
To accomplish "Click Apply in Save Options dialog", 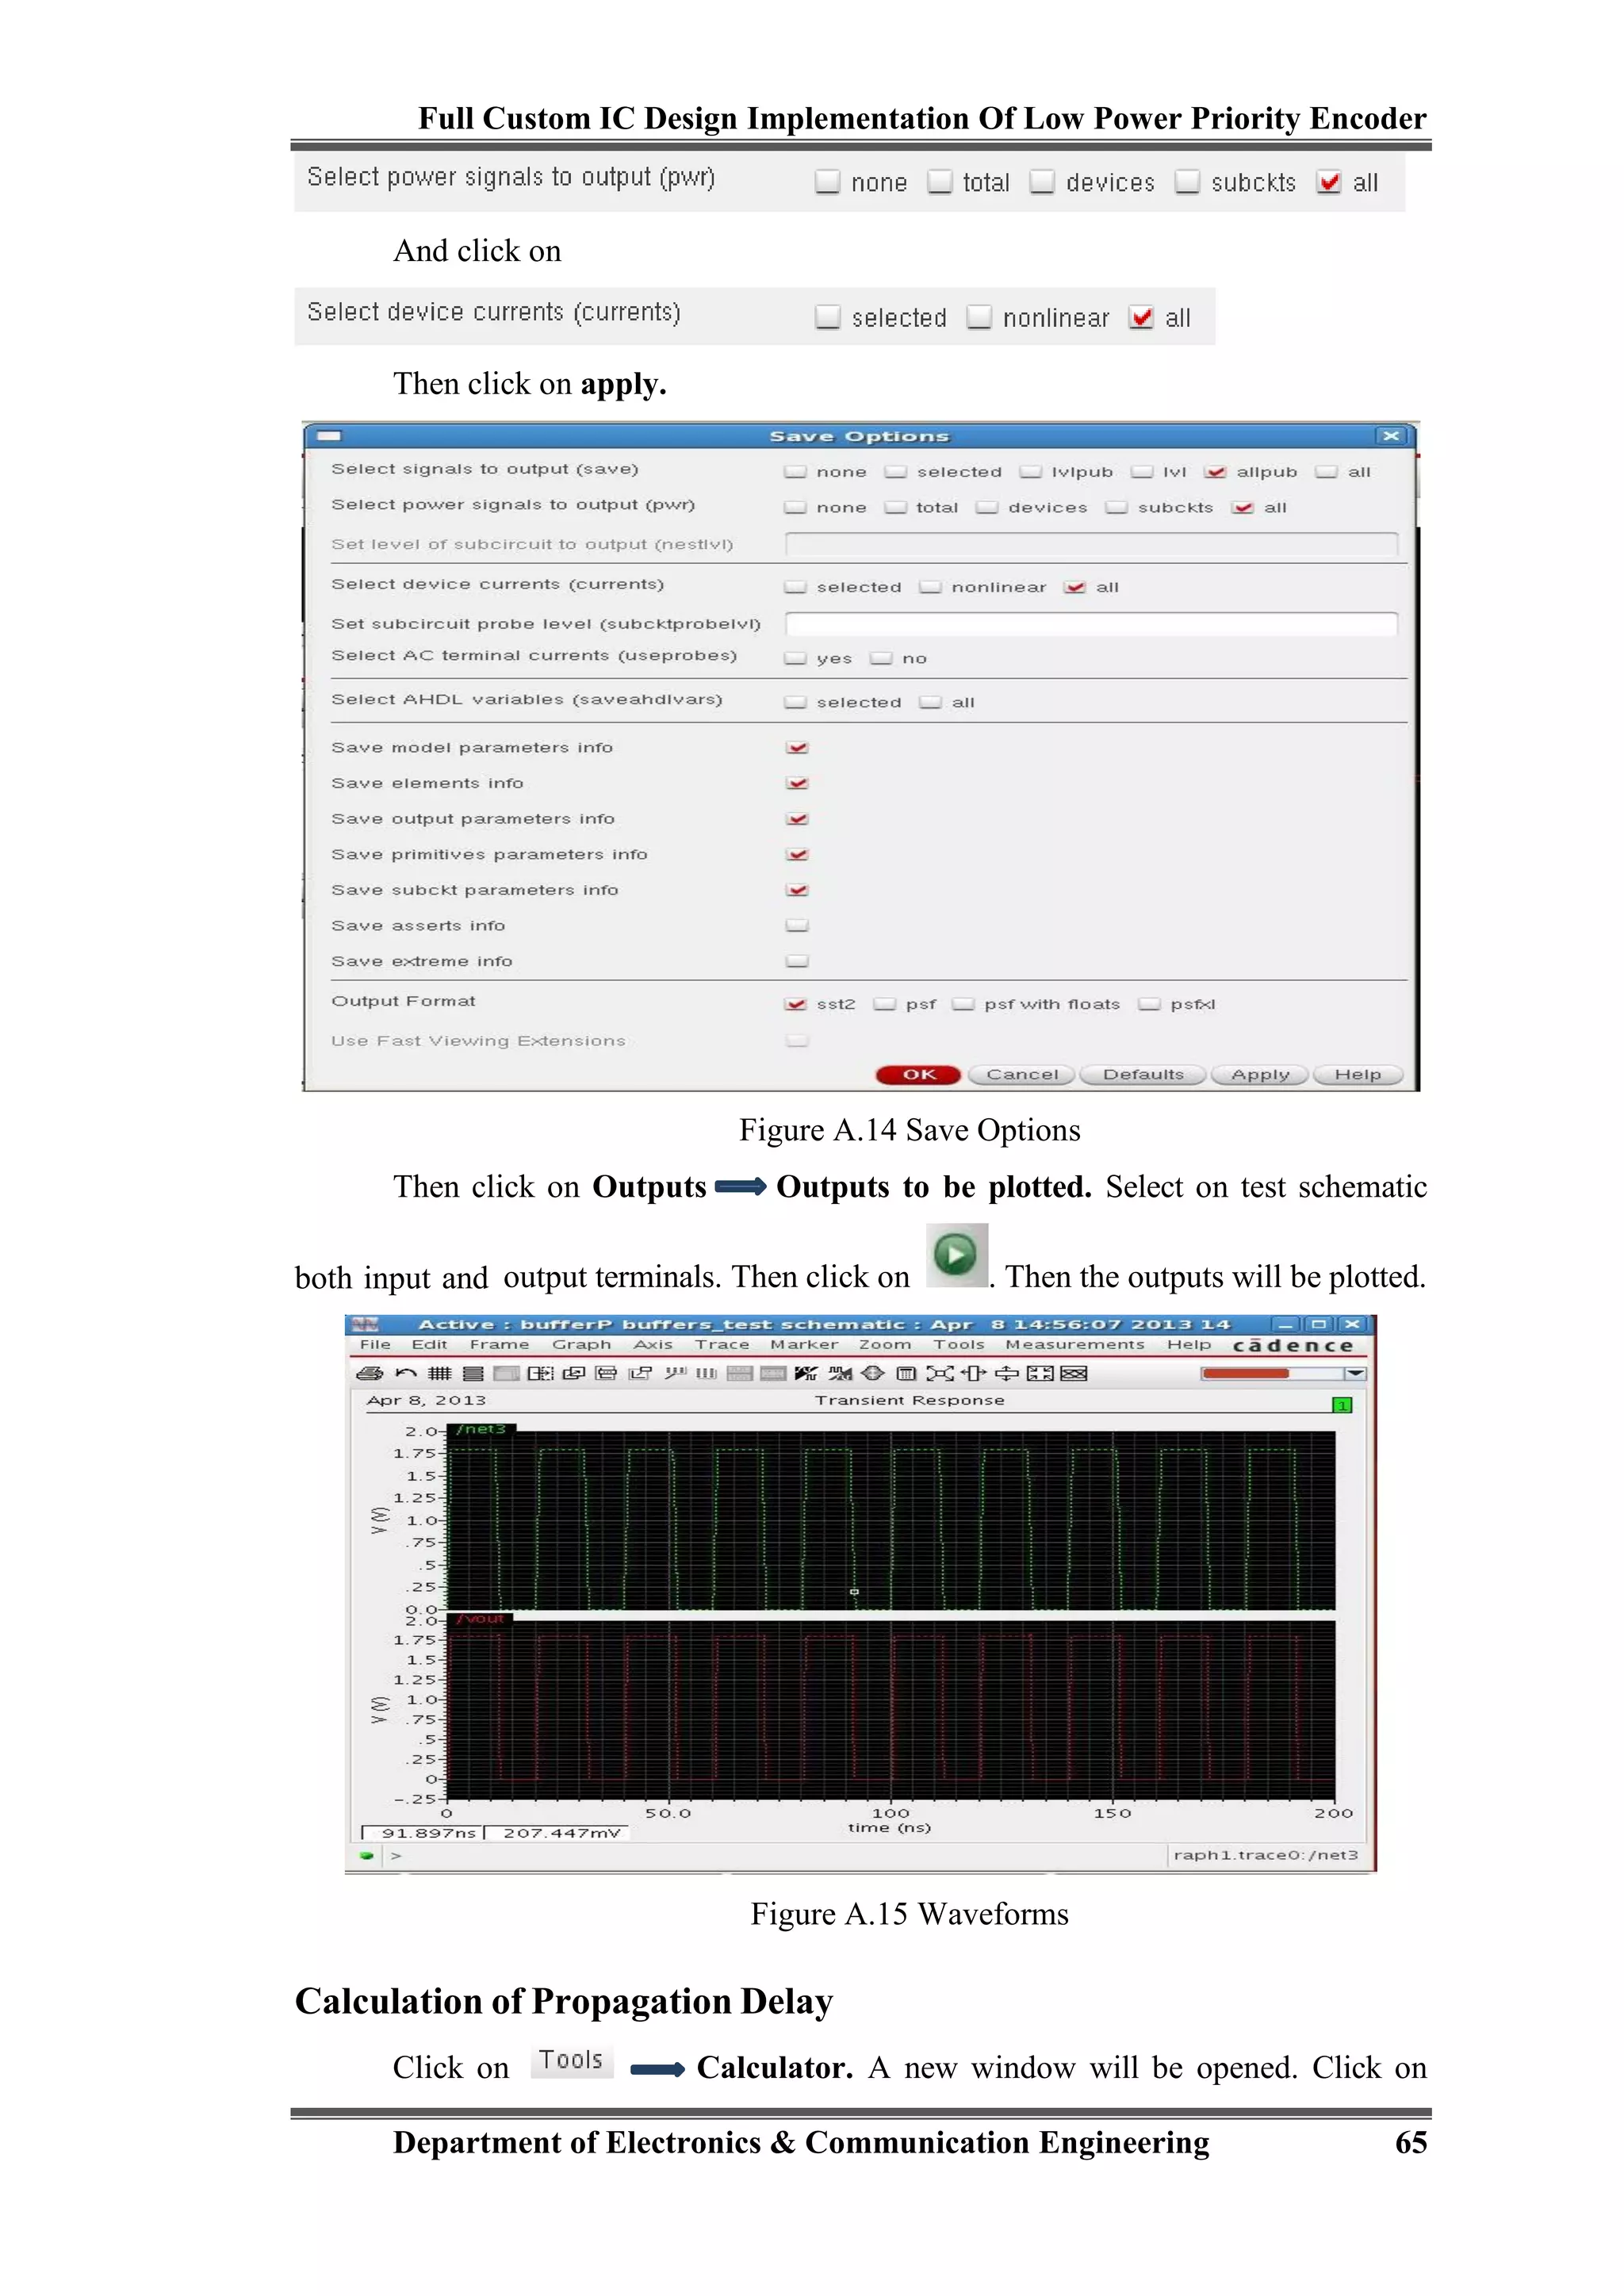I will 1260,1075.
